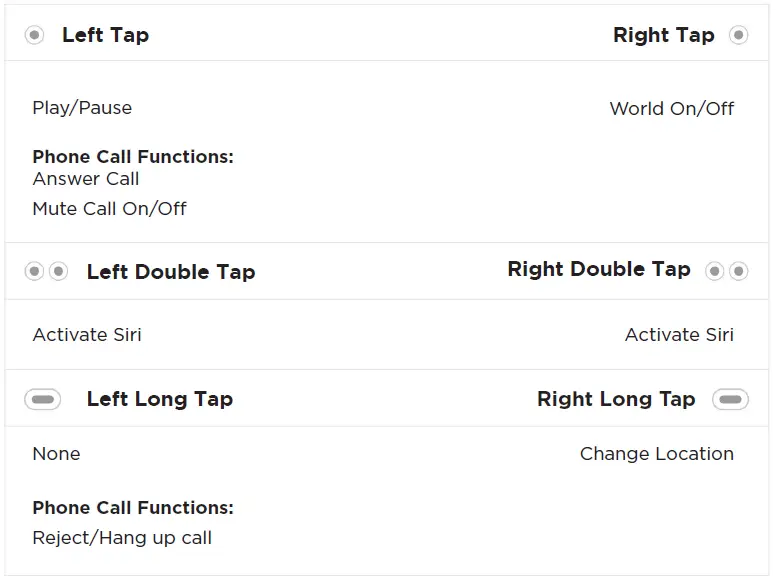The image size is (776, 581).
Task: Select the Right Tap header
Action: [x=663, y=35]
